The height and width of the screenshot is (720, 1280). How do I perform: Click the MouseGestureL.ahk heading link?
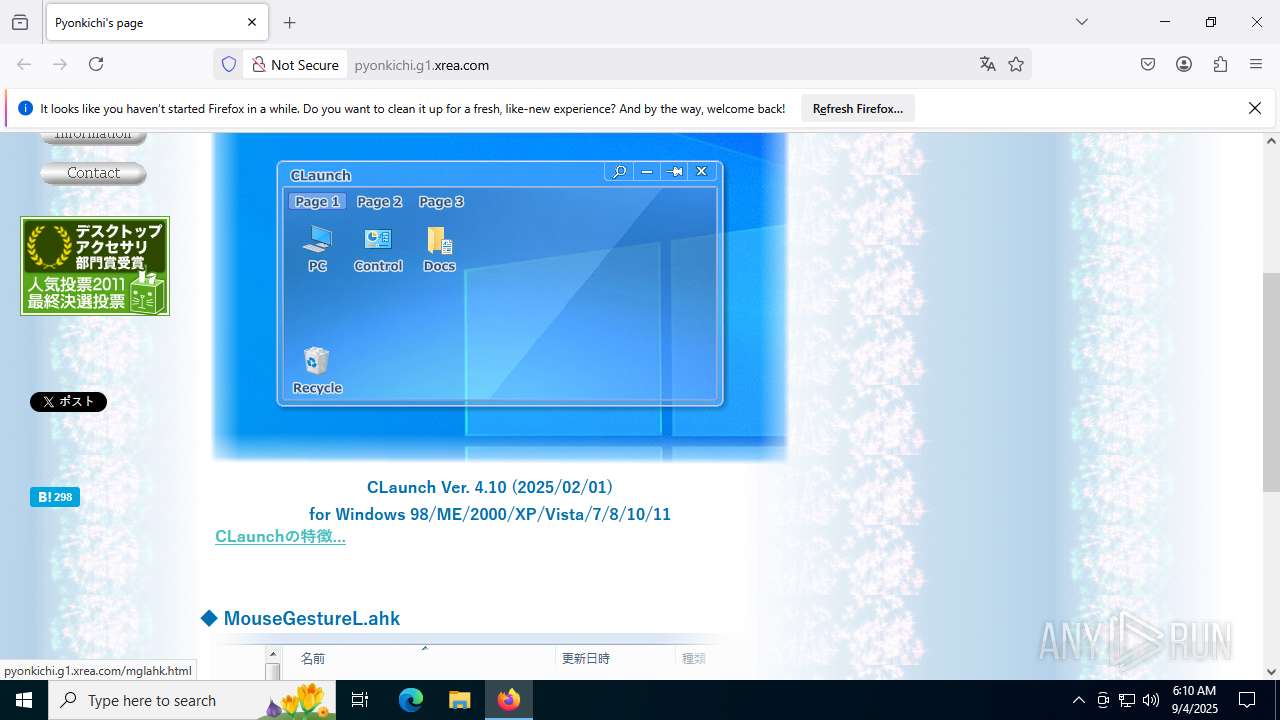coord(312,618)
